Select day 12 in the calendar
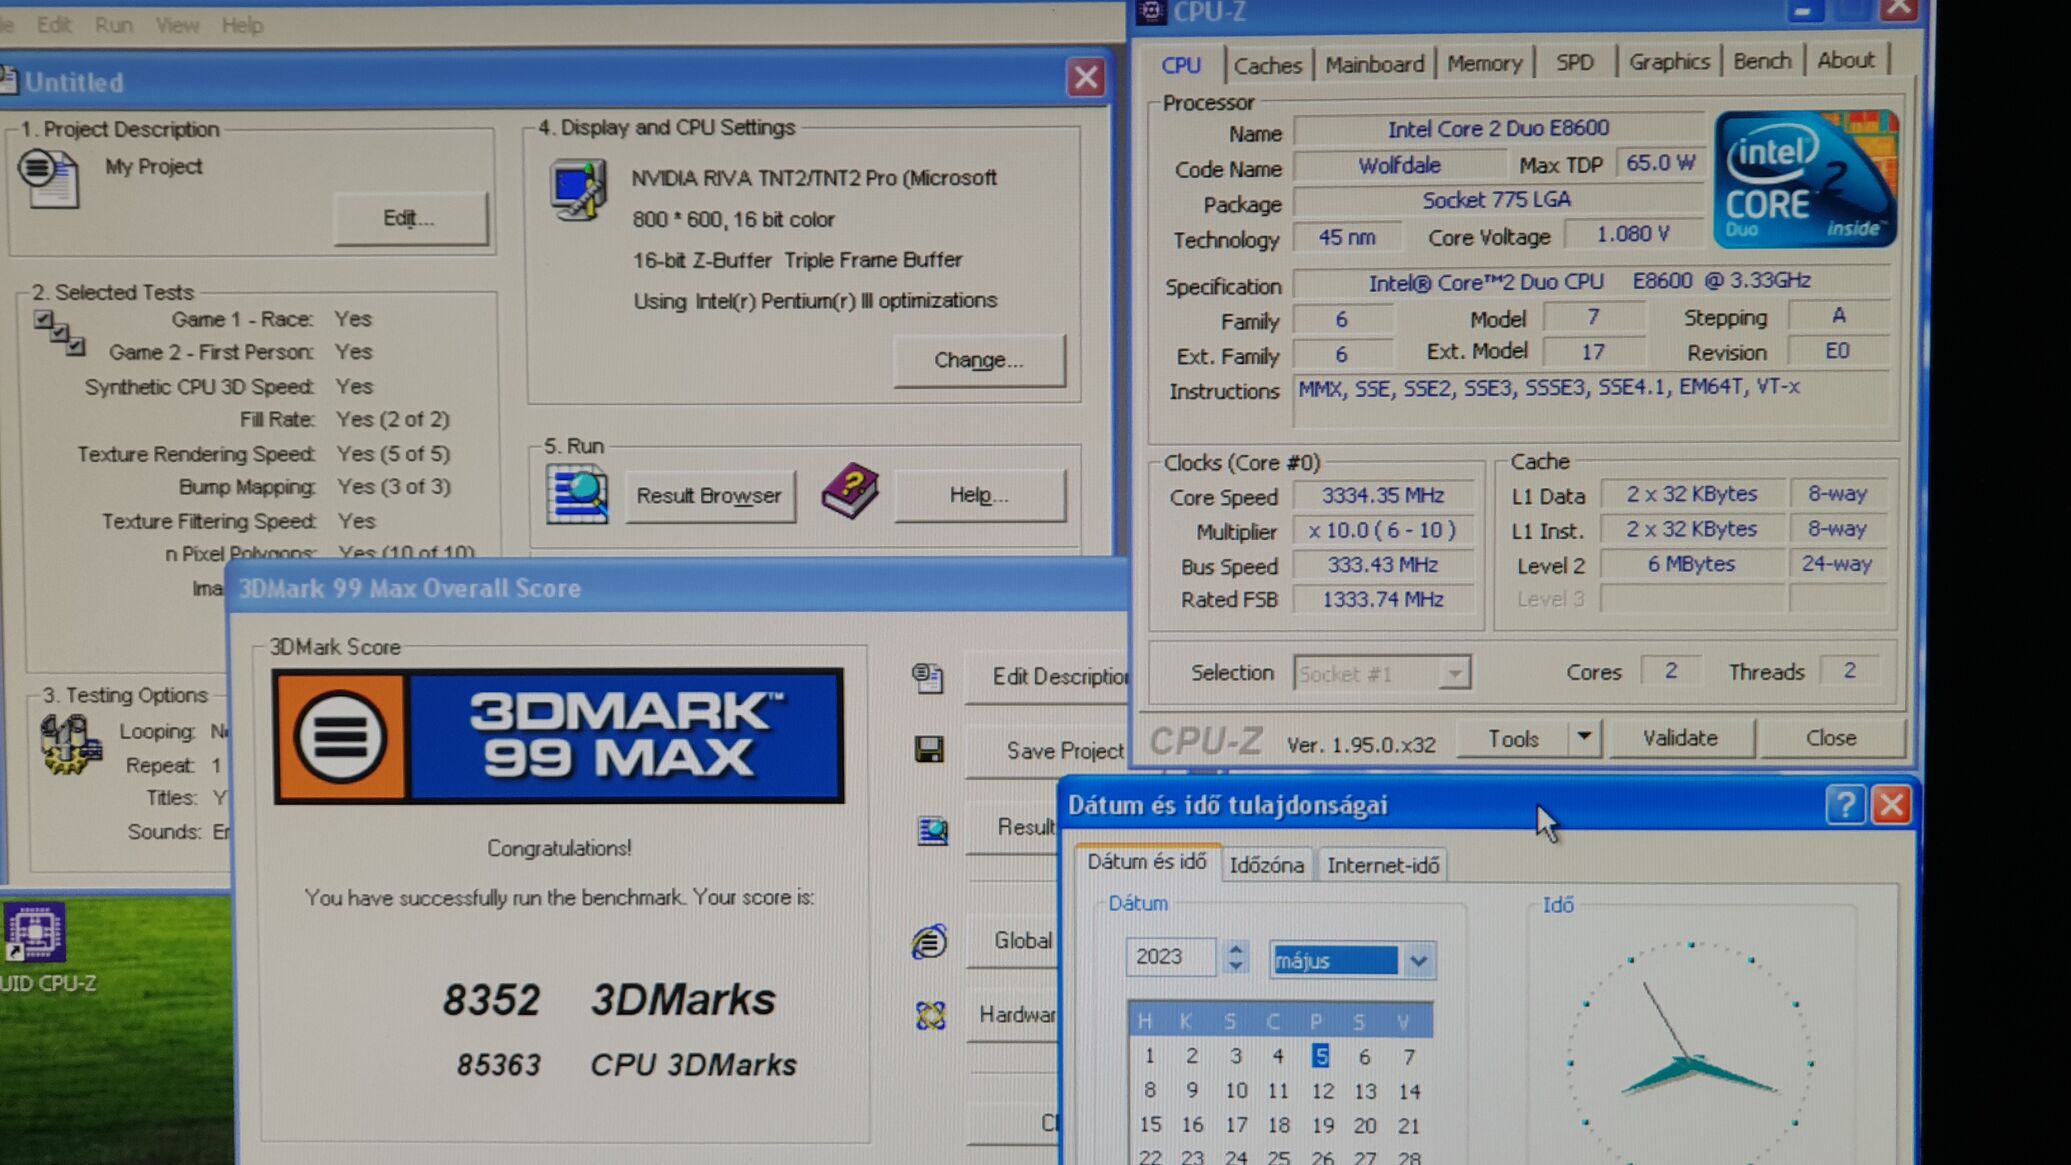2071x1165 pixels. point(1322,1091)
